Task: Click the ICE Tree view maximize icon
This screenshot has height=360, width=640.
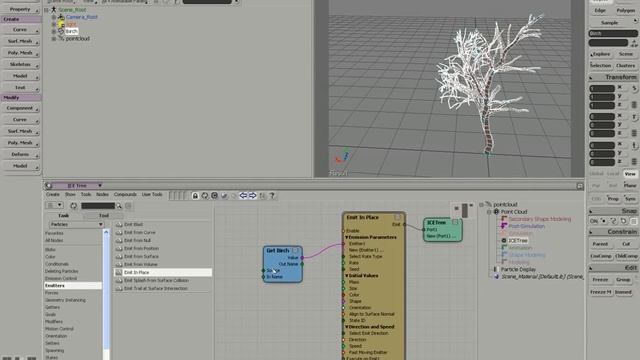Action: (x=580, y=186)
